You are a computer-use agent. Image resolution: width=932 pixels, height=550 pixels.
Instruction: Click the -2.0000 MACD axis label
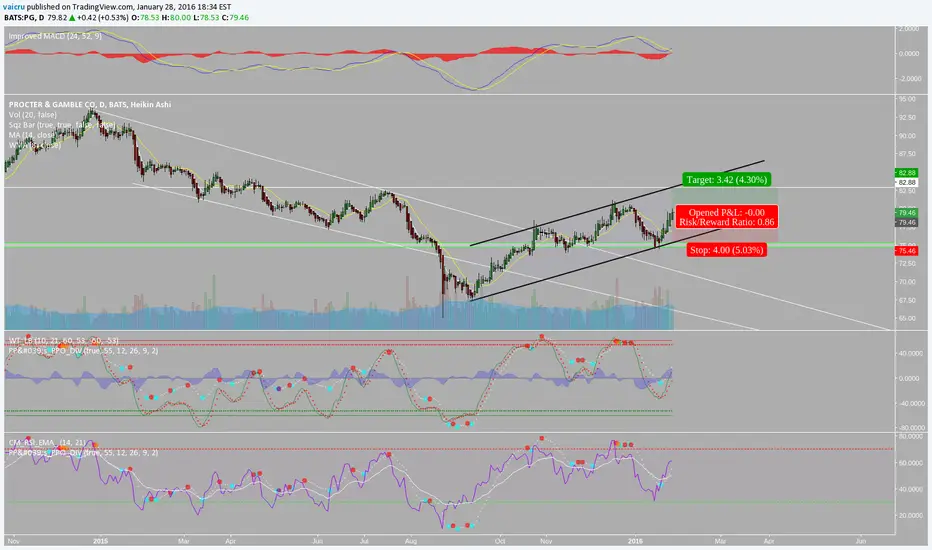click(x=909, y=78)
